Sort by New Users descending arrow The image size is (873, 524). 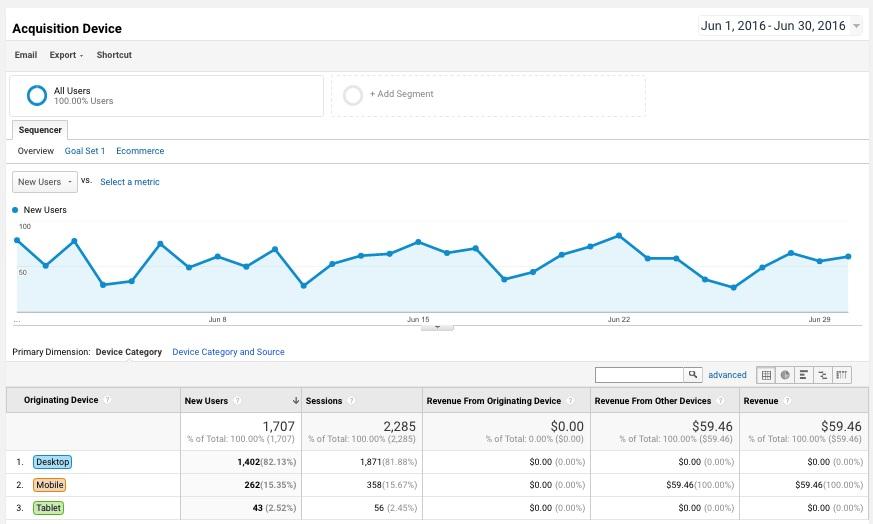(295, 401)
